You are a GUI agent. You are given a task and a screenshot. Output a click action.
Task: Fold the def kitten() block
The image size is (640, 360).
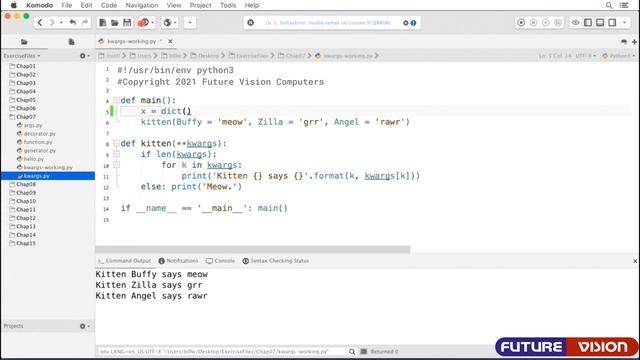116,143
